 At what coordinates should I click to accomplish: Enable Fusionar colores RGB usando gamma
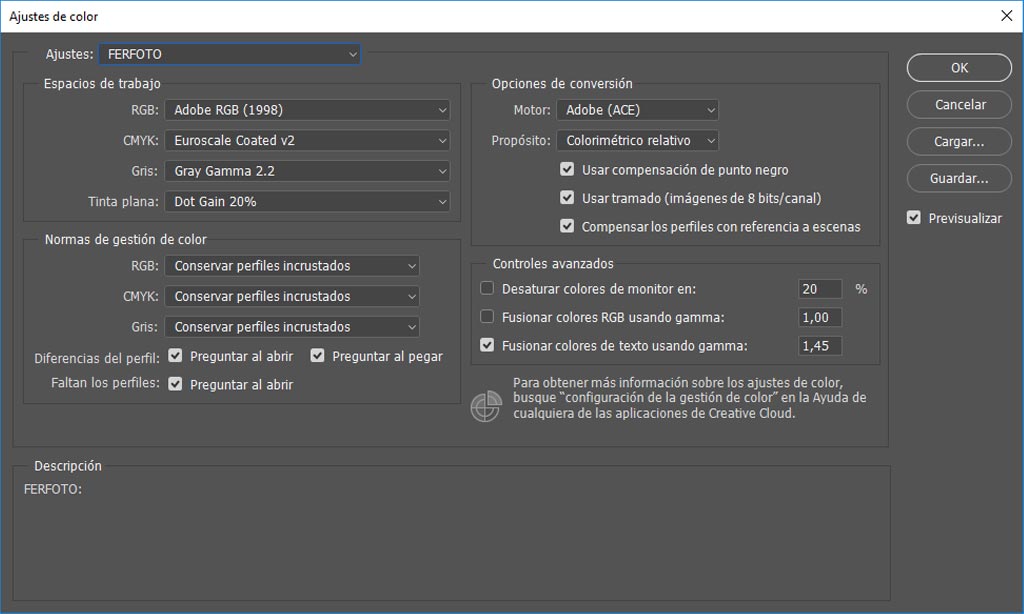tap(487, 317)
